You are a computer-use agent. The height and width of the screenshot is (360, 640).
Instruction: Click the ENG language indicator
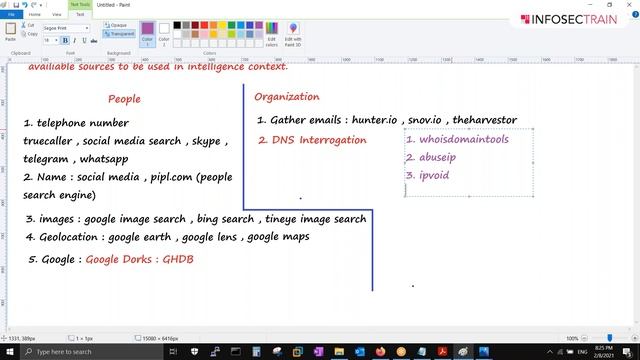coord(582,351)
